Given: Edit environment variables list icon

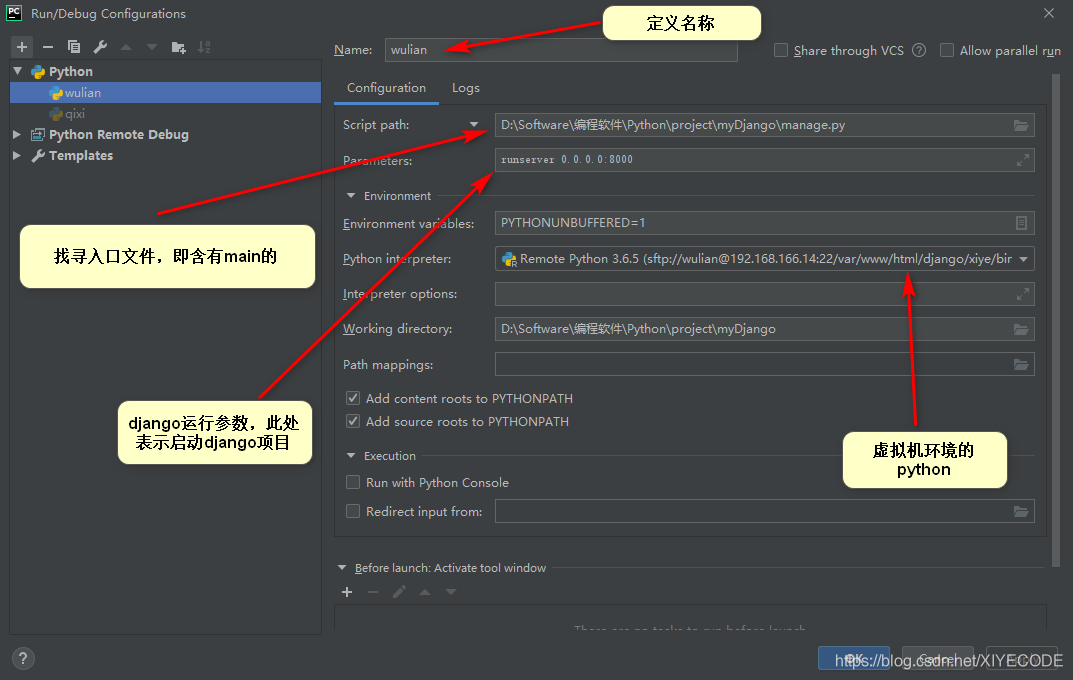Looking at the screenshot, I should click(1021, 223).
